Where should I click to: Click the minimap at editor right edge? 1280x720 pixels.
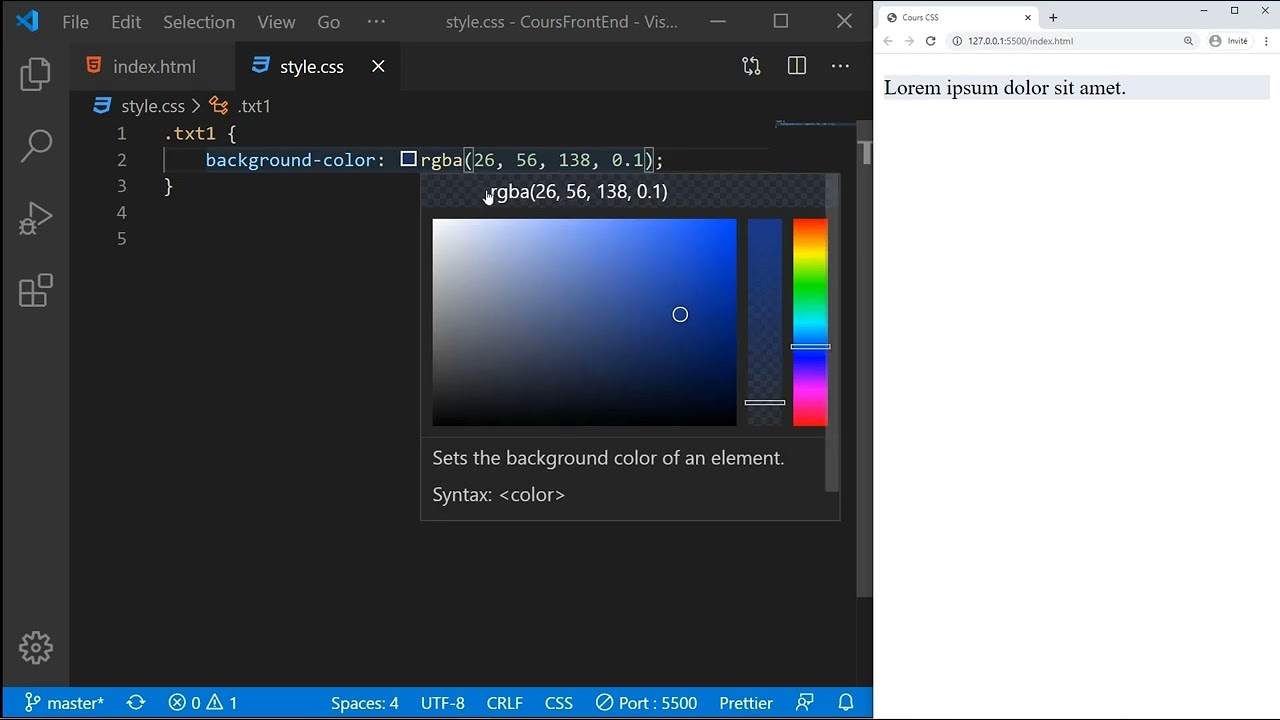click(x=815, y=124)
